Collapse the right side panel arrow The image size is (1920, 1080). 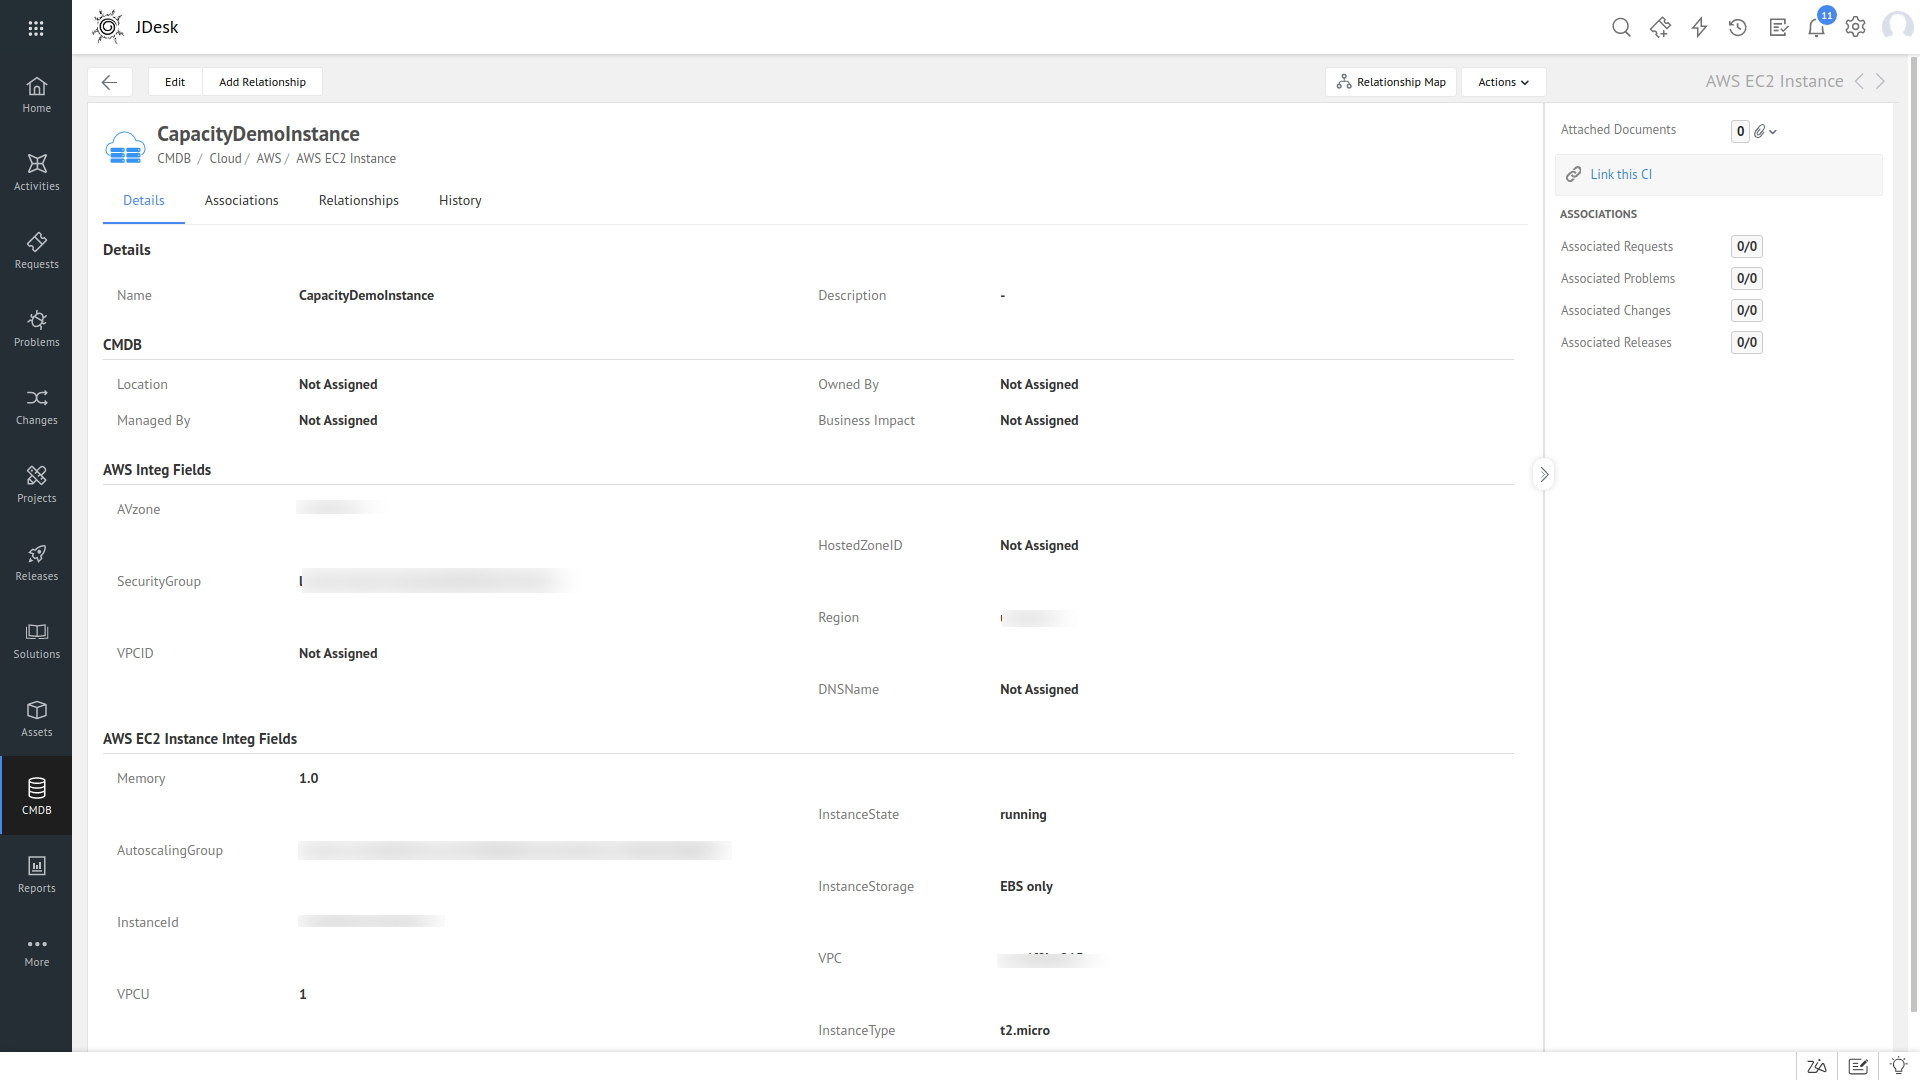coord(1544,474)
